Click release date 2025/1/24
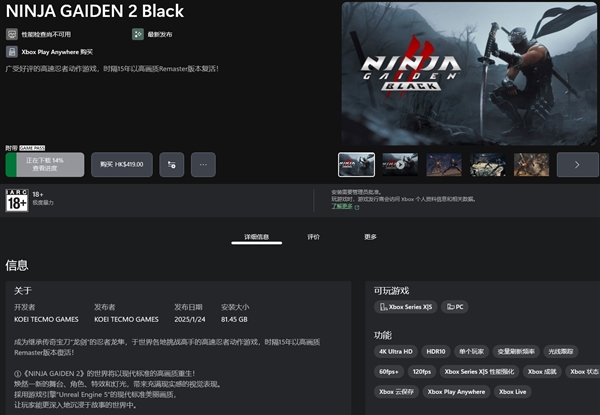Image resolution: width=600 pixels, height=415 pixels. (x=190, y=319)
